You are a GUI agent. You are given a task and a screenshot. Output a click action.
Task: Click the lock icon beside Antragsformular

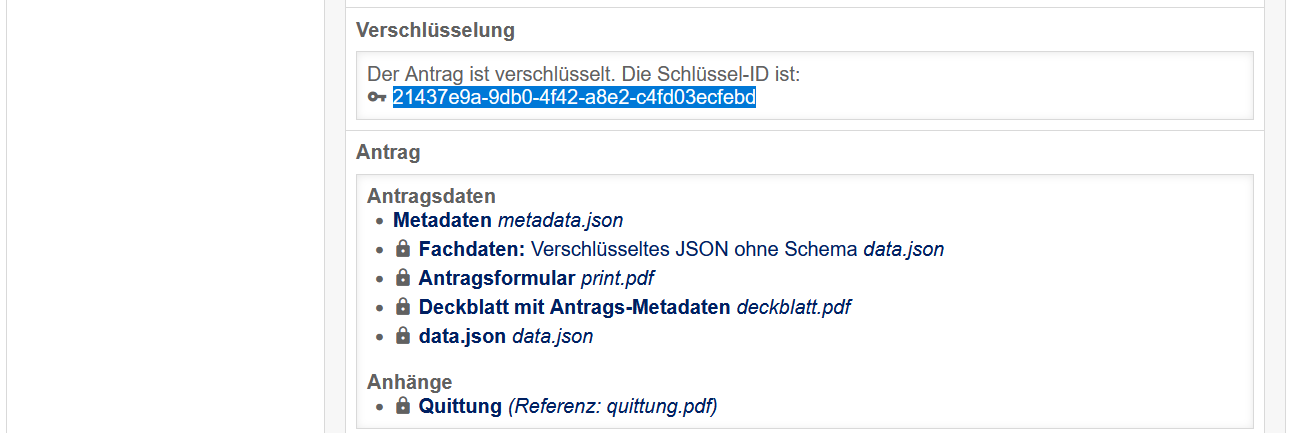(x=403, y=277)
